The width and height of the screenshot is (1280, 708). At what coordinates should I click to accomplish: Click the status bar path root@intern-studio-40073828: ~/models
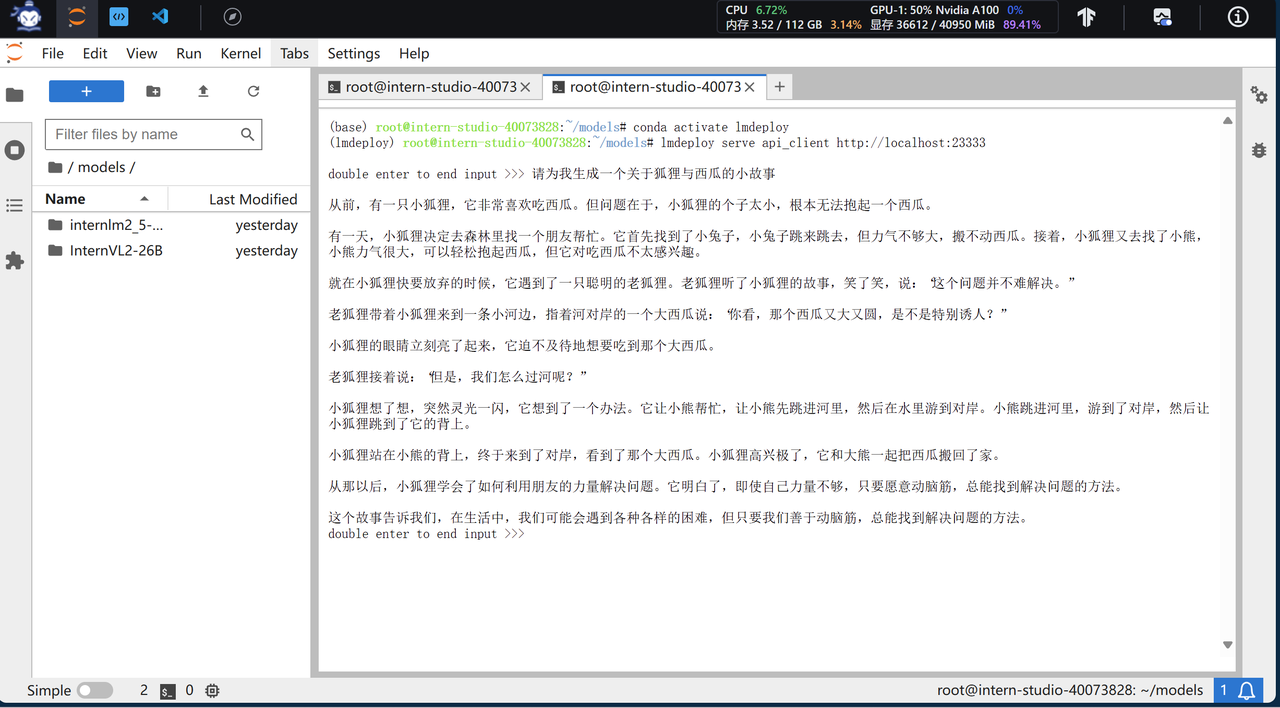(1070, 690)
